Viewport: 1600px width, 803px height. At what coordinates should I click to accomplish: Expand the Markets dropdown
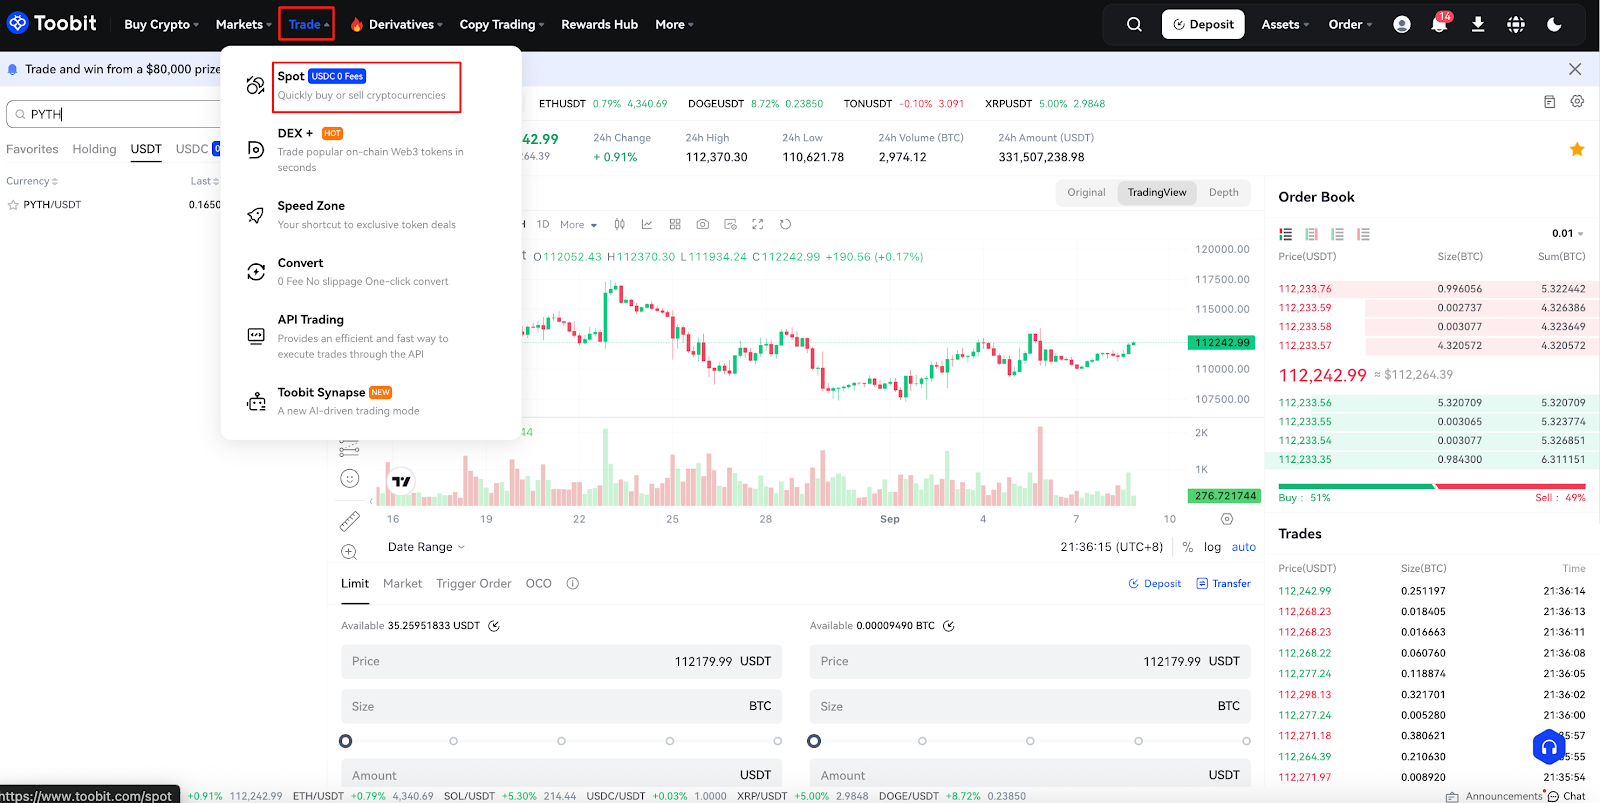tap(244, 24)
